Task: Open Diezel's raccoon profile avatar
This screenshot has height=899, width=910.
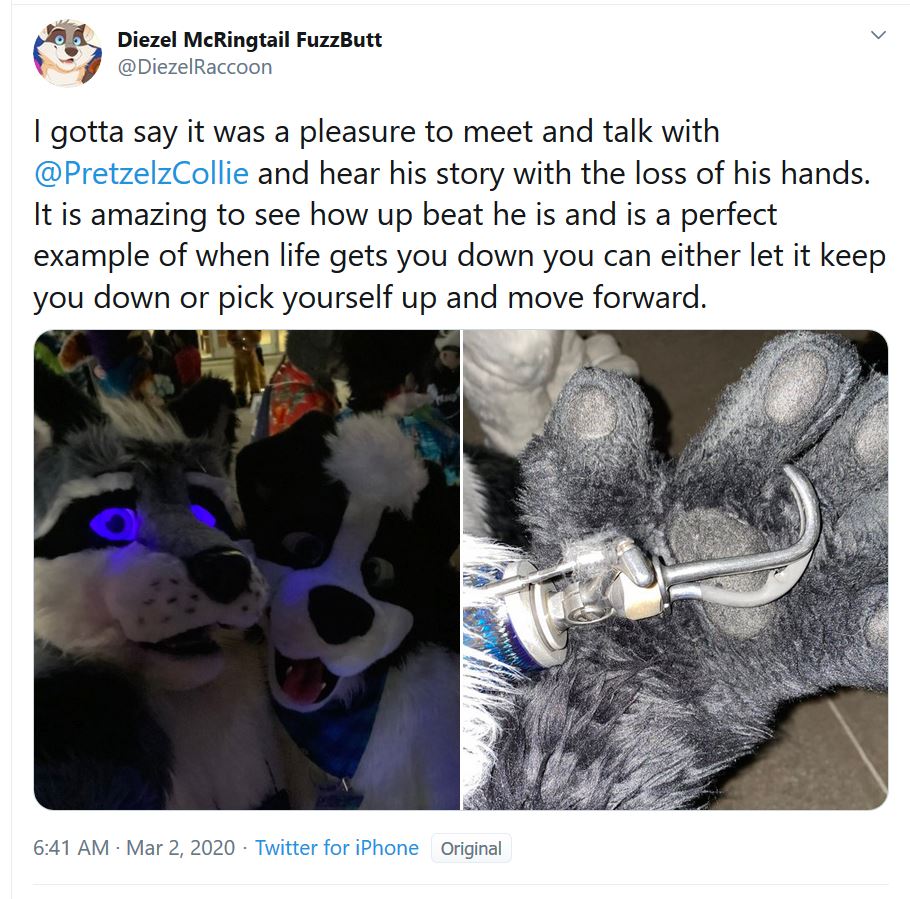Action: (x=67, y=53)
